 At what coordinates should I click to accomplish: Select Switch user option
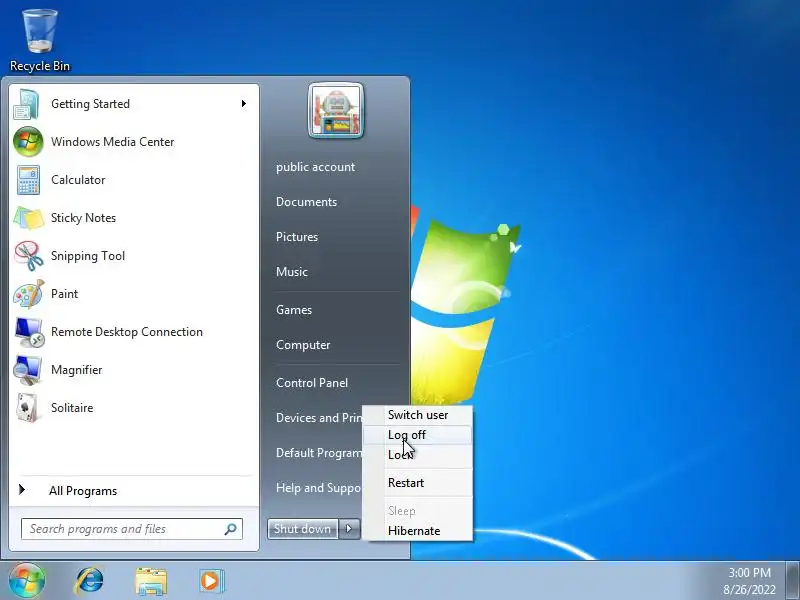pos(418,415)
